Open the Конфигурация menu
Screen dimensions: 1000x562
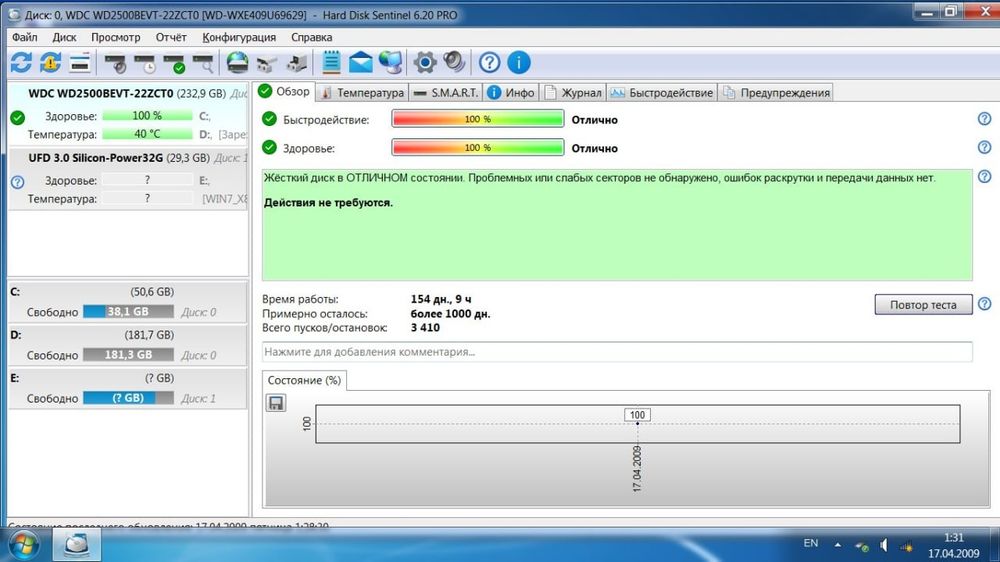click(x=239, y=37)
